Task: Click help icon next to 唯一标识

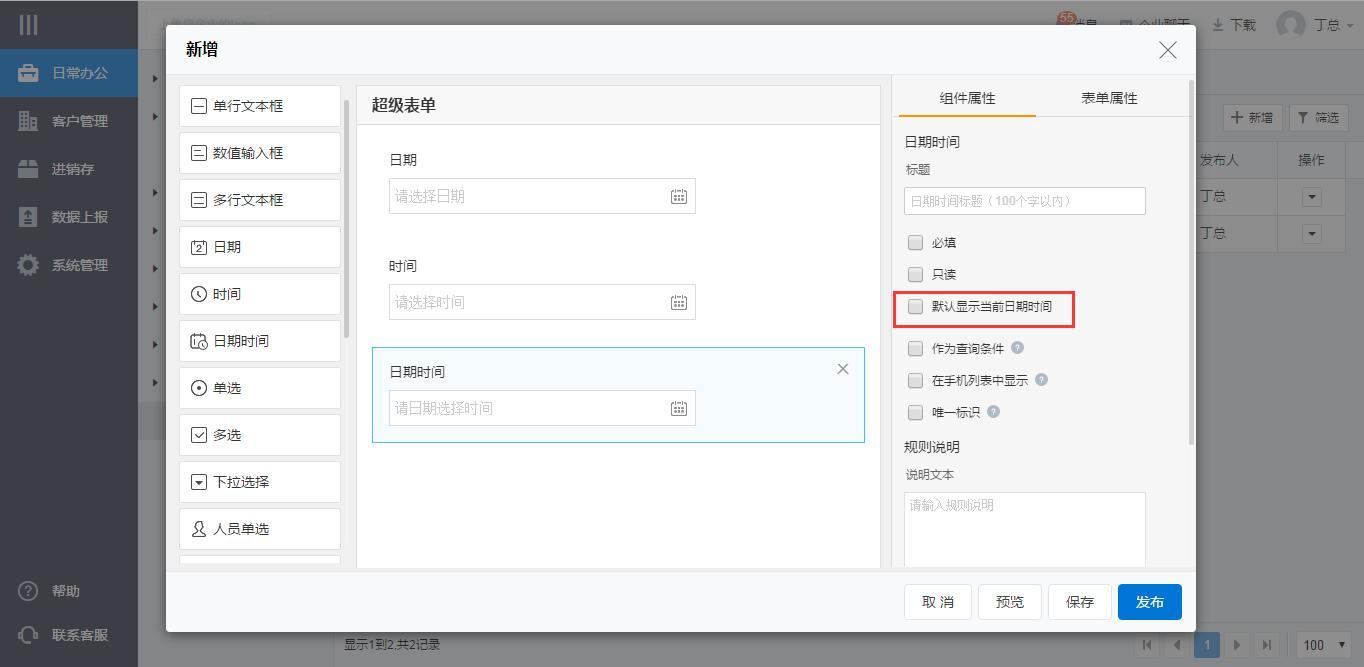Action: (993, 412)
